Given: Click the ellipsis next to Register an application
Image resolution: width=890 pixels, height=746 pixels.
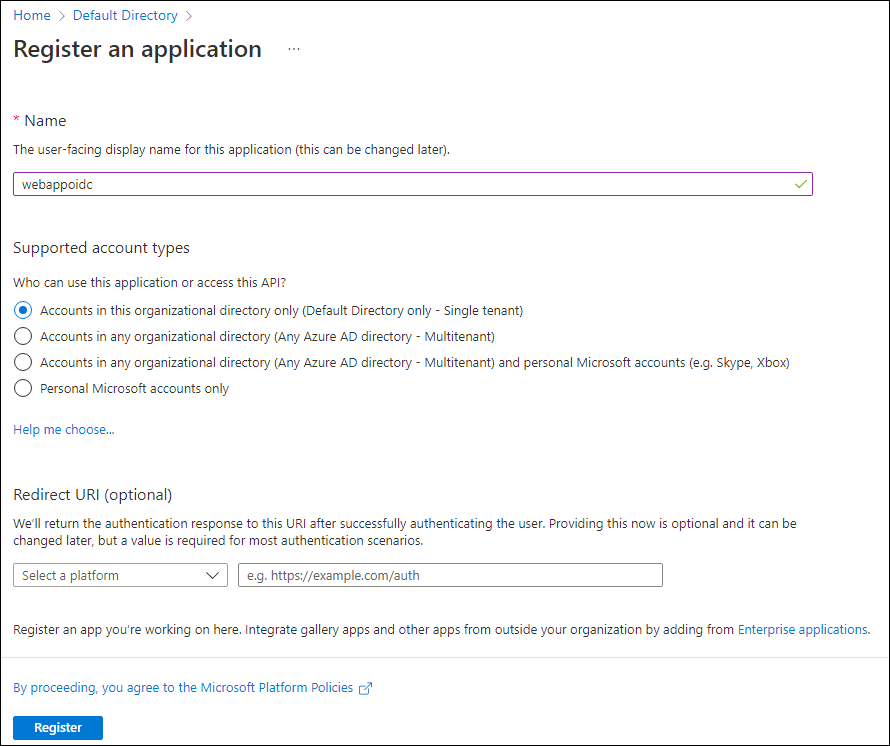Looking at the screenshot, I should click(x=293, y=48).
